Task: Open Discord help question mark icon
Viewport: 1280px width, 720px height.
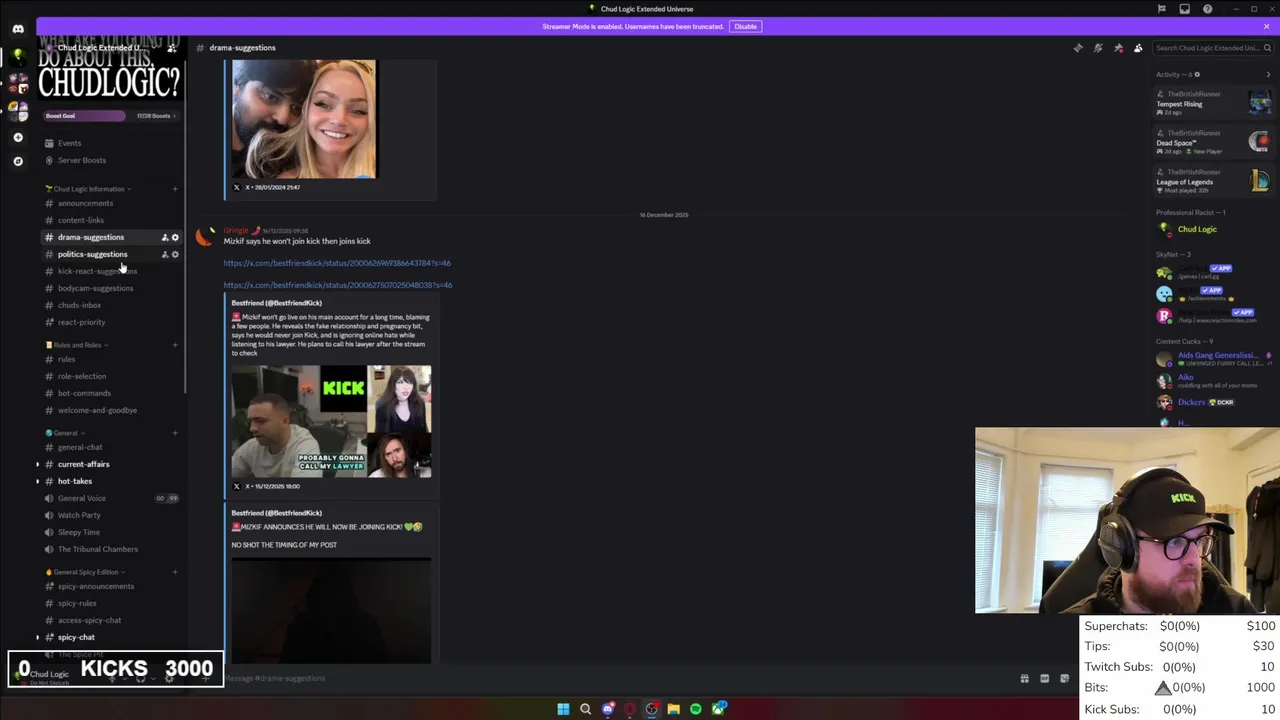Action: [x=1208, y=9]
